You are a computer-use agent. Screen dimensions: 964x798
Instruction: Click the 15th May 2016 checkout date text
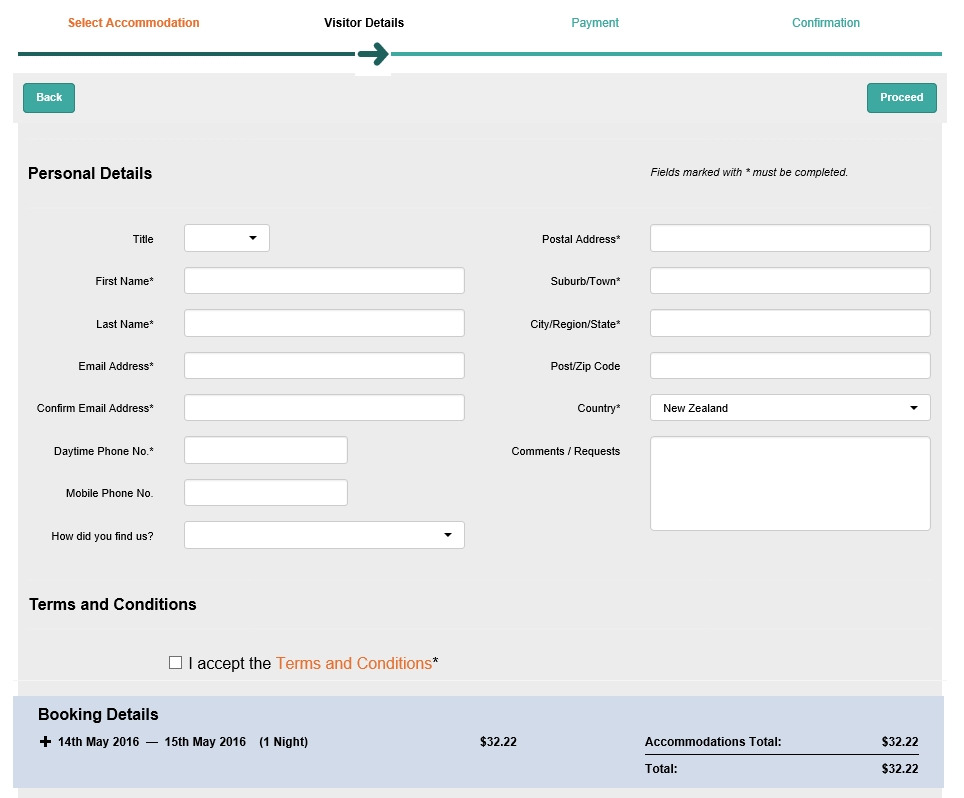[205, 741]
